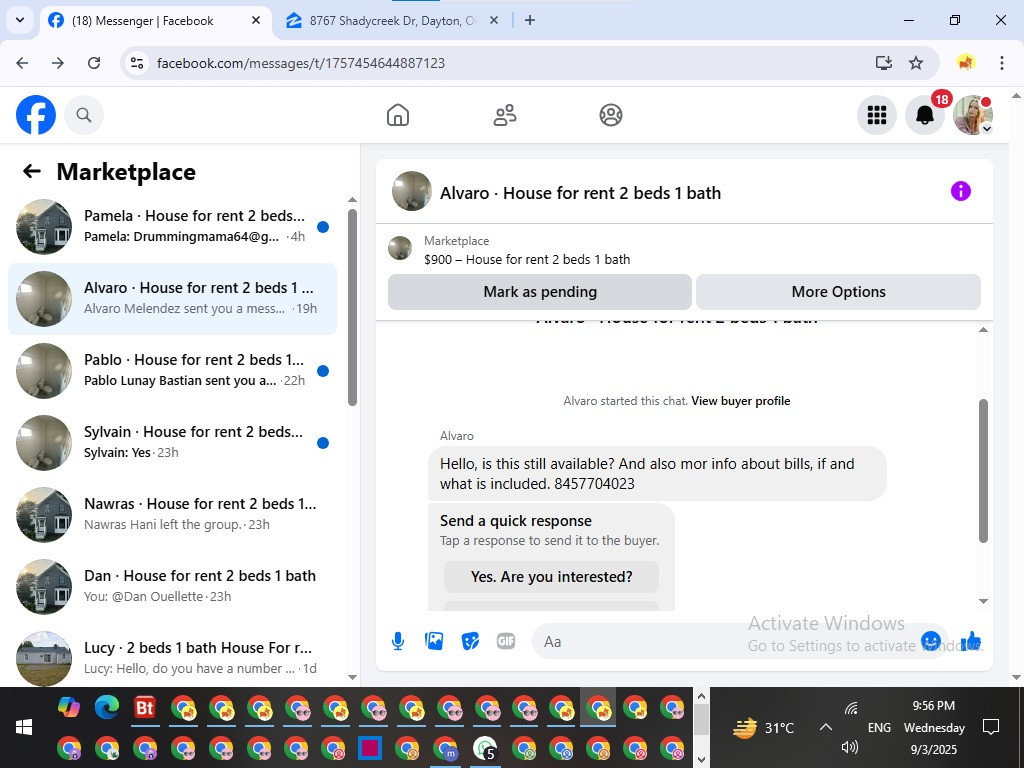Open Sylvain's House for rent conversation
The height and width of the screenshot is (768, 1024).
pyautogui.click(x=172, y=442)
